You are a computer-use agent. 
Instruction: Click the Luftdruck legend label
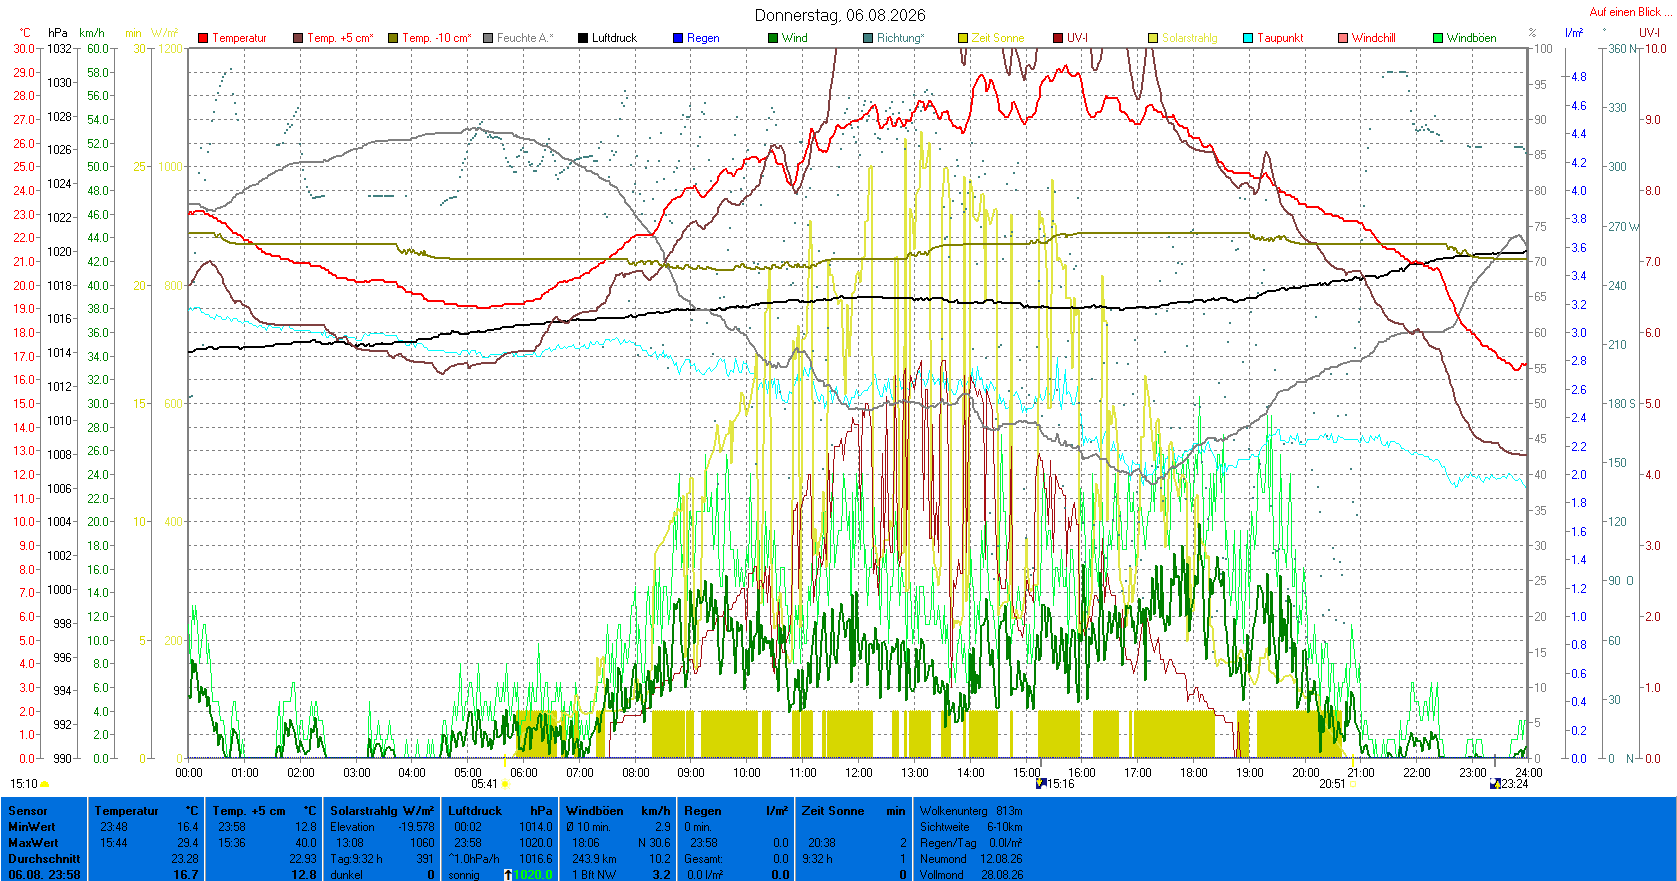pos(614,38)
